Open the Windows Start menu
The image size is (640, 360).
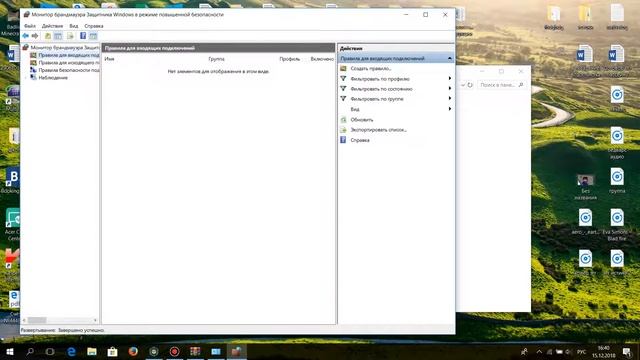(10, 351)
